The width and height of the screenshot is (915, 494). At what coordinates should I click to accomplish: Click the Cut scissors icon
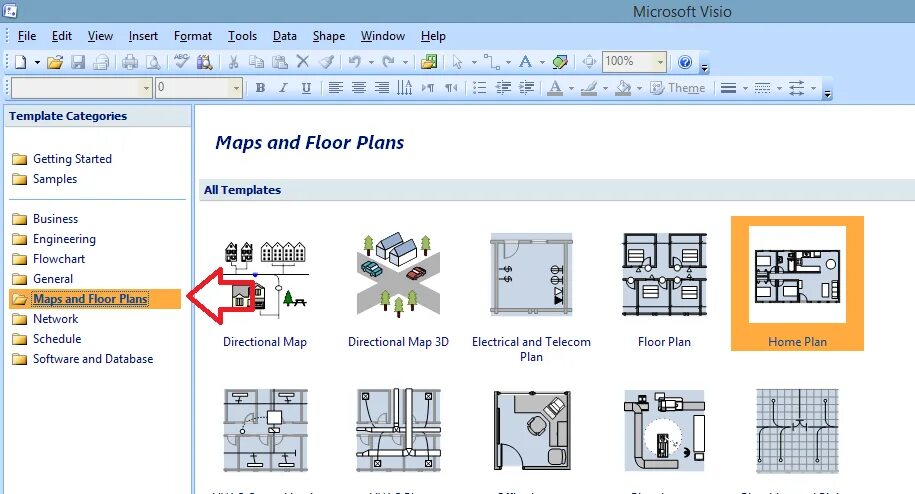click(x=233, y=62)
